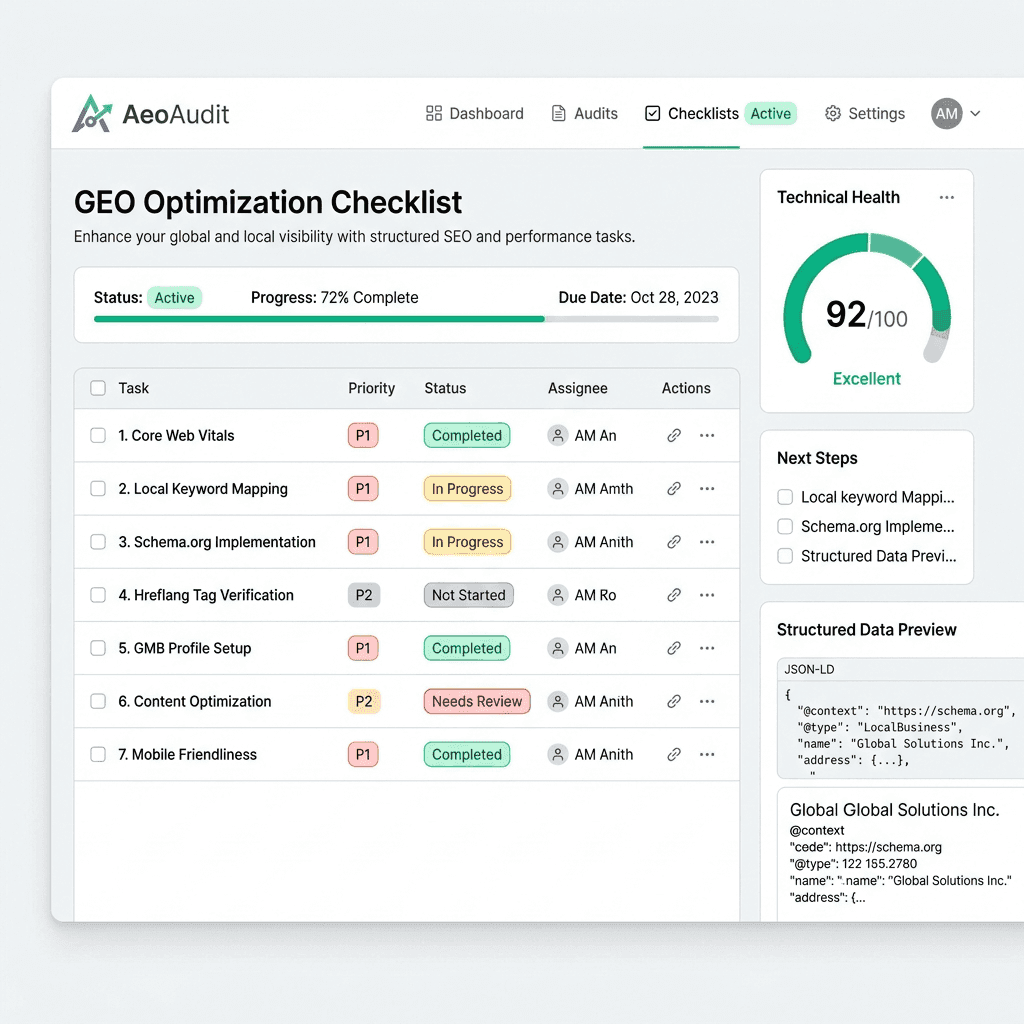
Task: Click the AeoAudit logo icon
Action: (x=92, y=114)
